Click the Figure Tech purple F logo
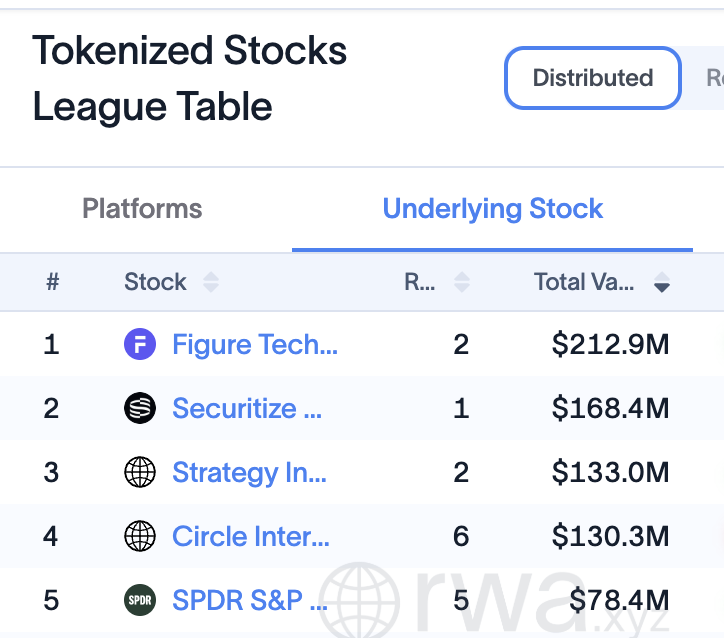This screenshot has height=638, width=724. point(140,344)
